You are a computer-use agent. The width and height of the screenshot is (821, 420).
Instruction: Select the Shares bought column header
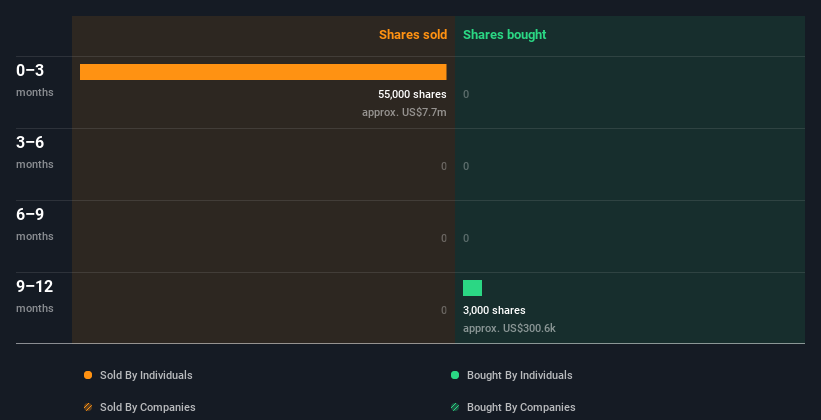(x=504, y=35)
